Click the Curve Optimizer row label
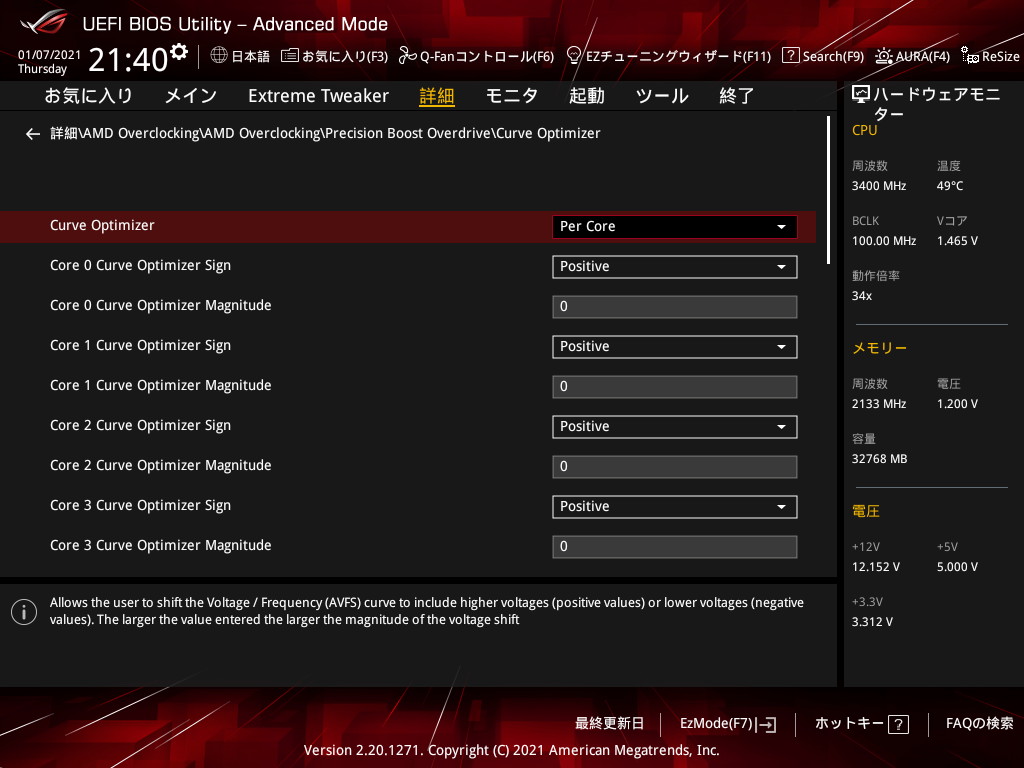Image resolution: width=1024 pixels, height=768 pixels. [x=103, y=225]
